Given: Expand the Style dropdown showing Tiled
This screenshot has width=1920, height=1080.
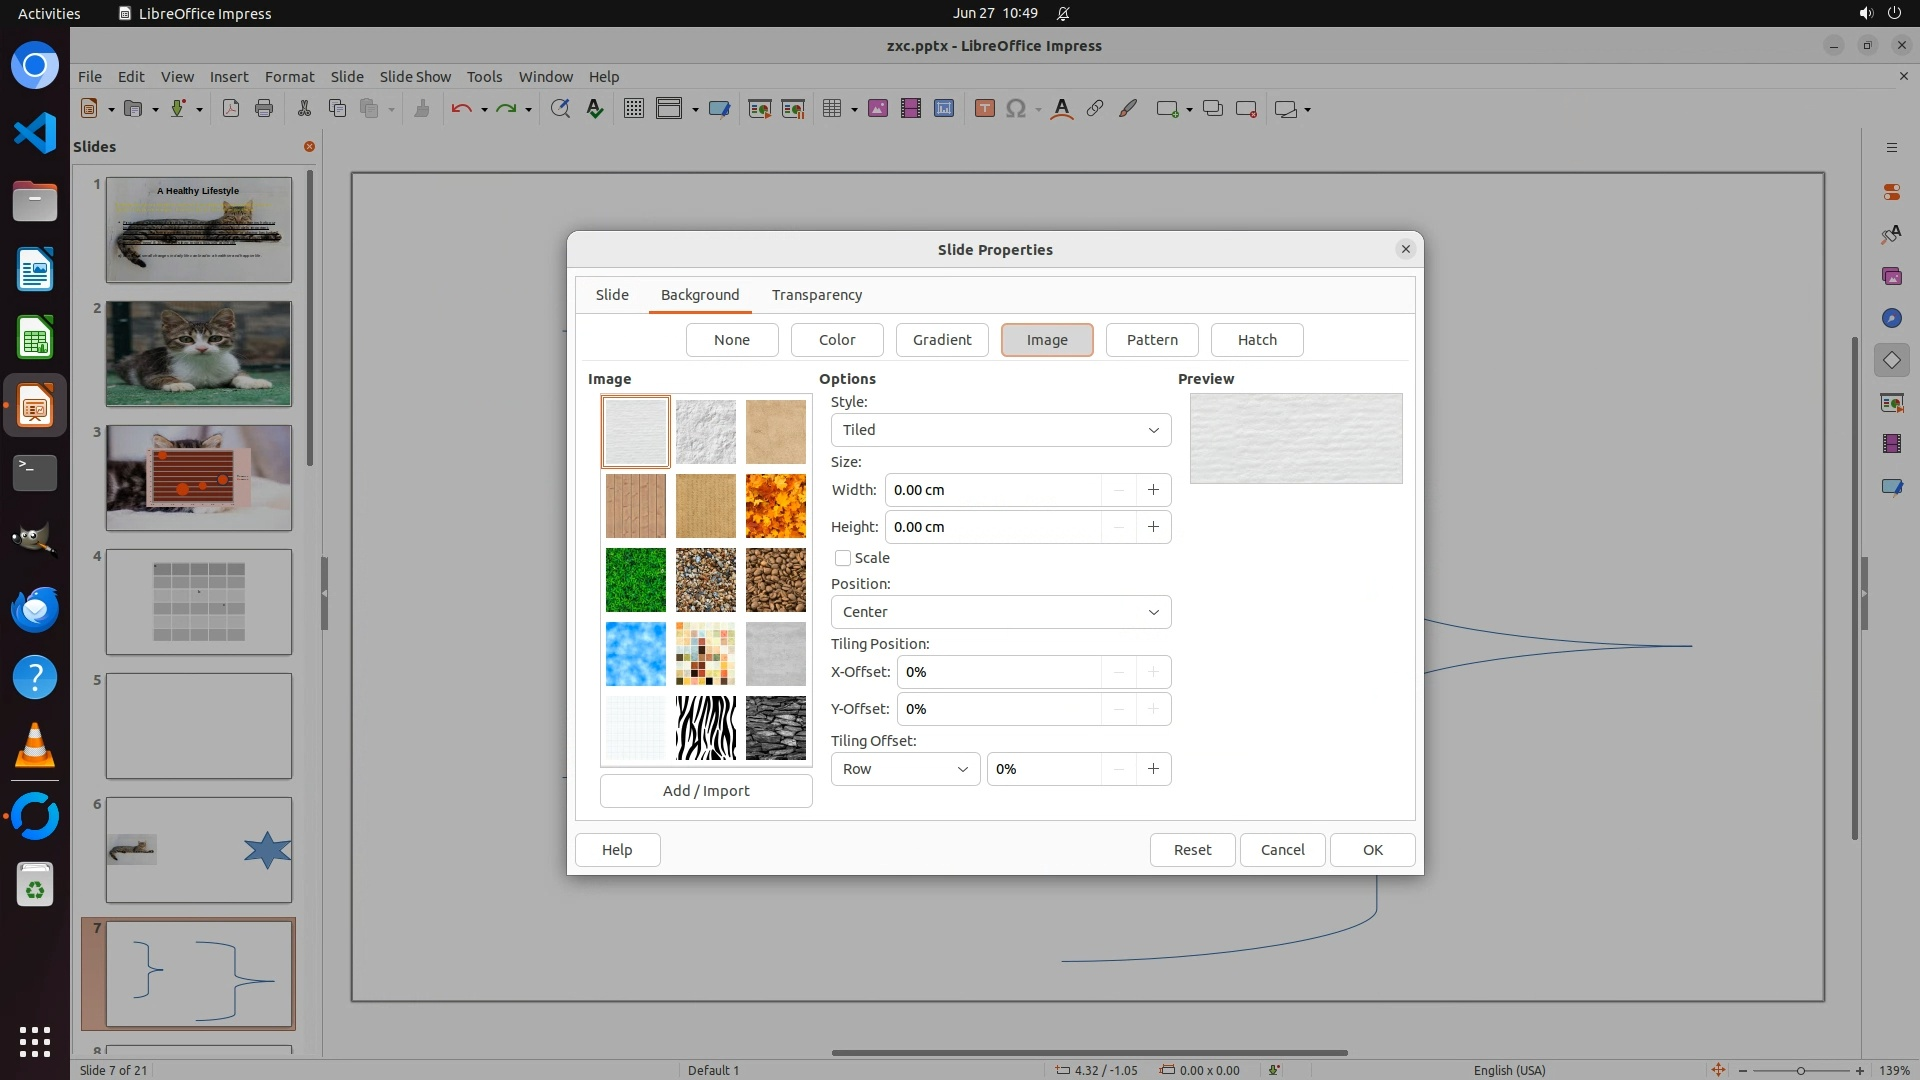Looking at the screenshot, I should (x=1000, y=430).
